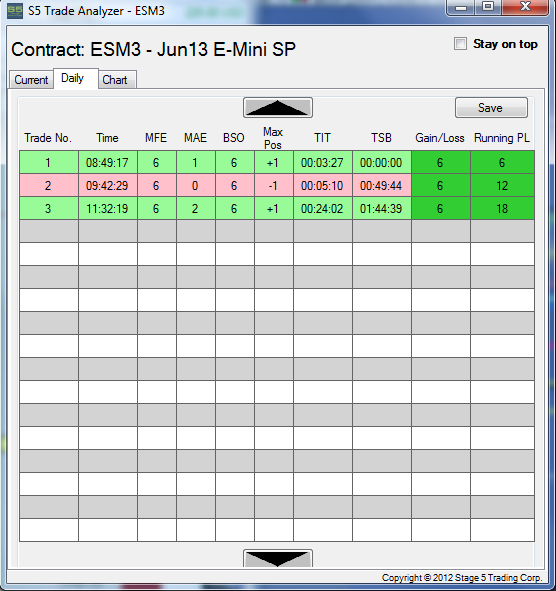This screenshot has width=556, height=591.
Task: Click the Running PL value 12
Action: click(x=502, y=185)
